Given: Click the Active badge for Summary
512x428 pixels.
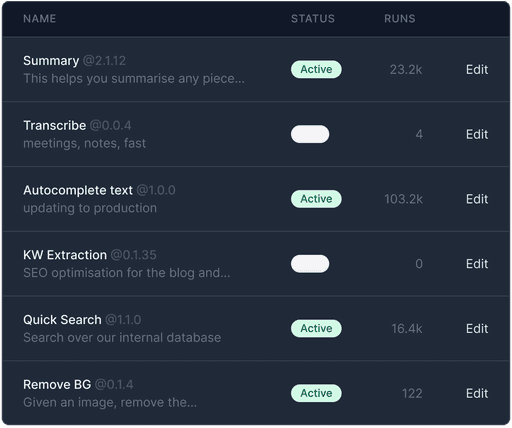Looking at the screenshot, I should (x=316, y=69).
